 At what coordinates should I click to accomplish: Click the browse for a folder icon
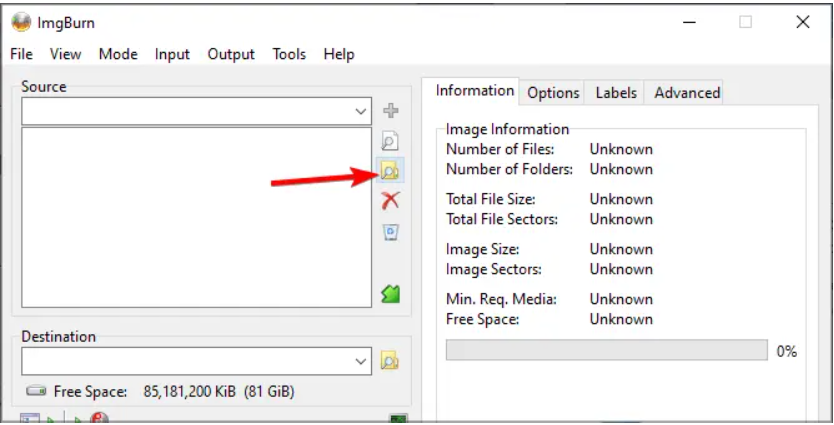point(390,172)
